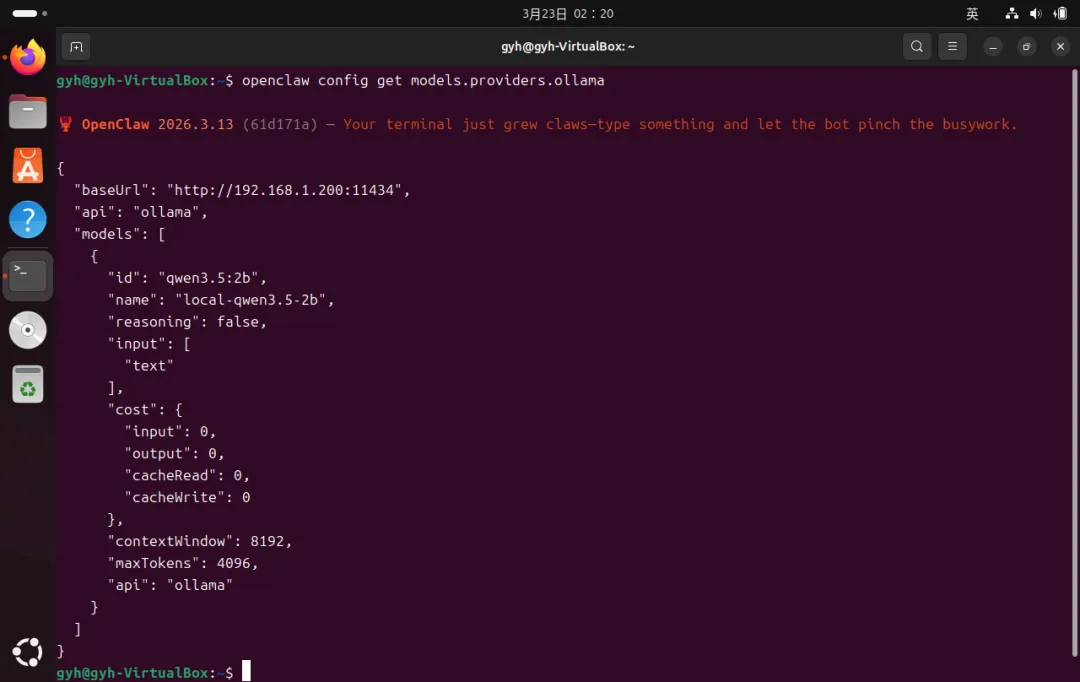
Task: Open the Files manager in dock
Action: (28, 112)
